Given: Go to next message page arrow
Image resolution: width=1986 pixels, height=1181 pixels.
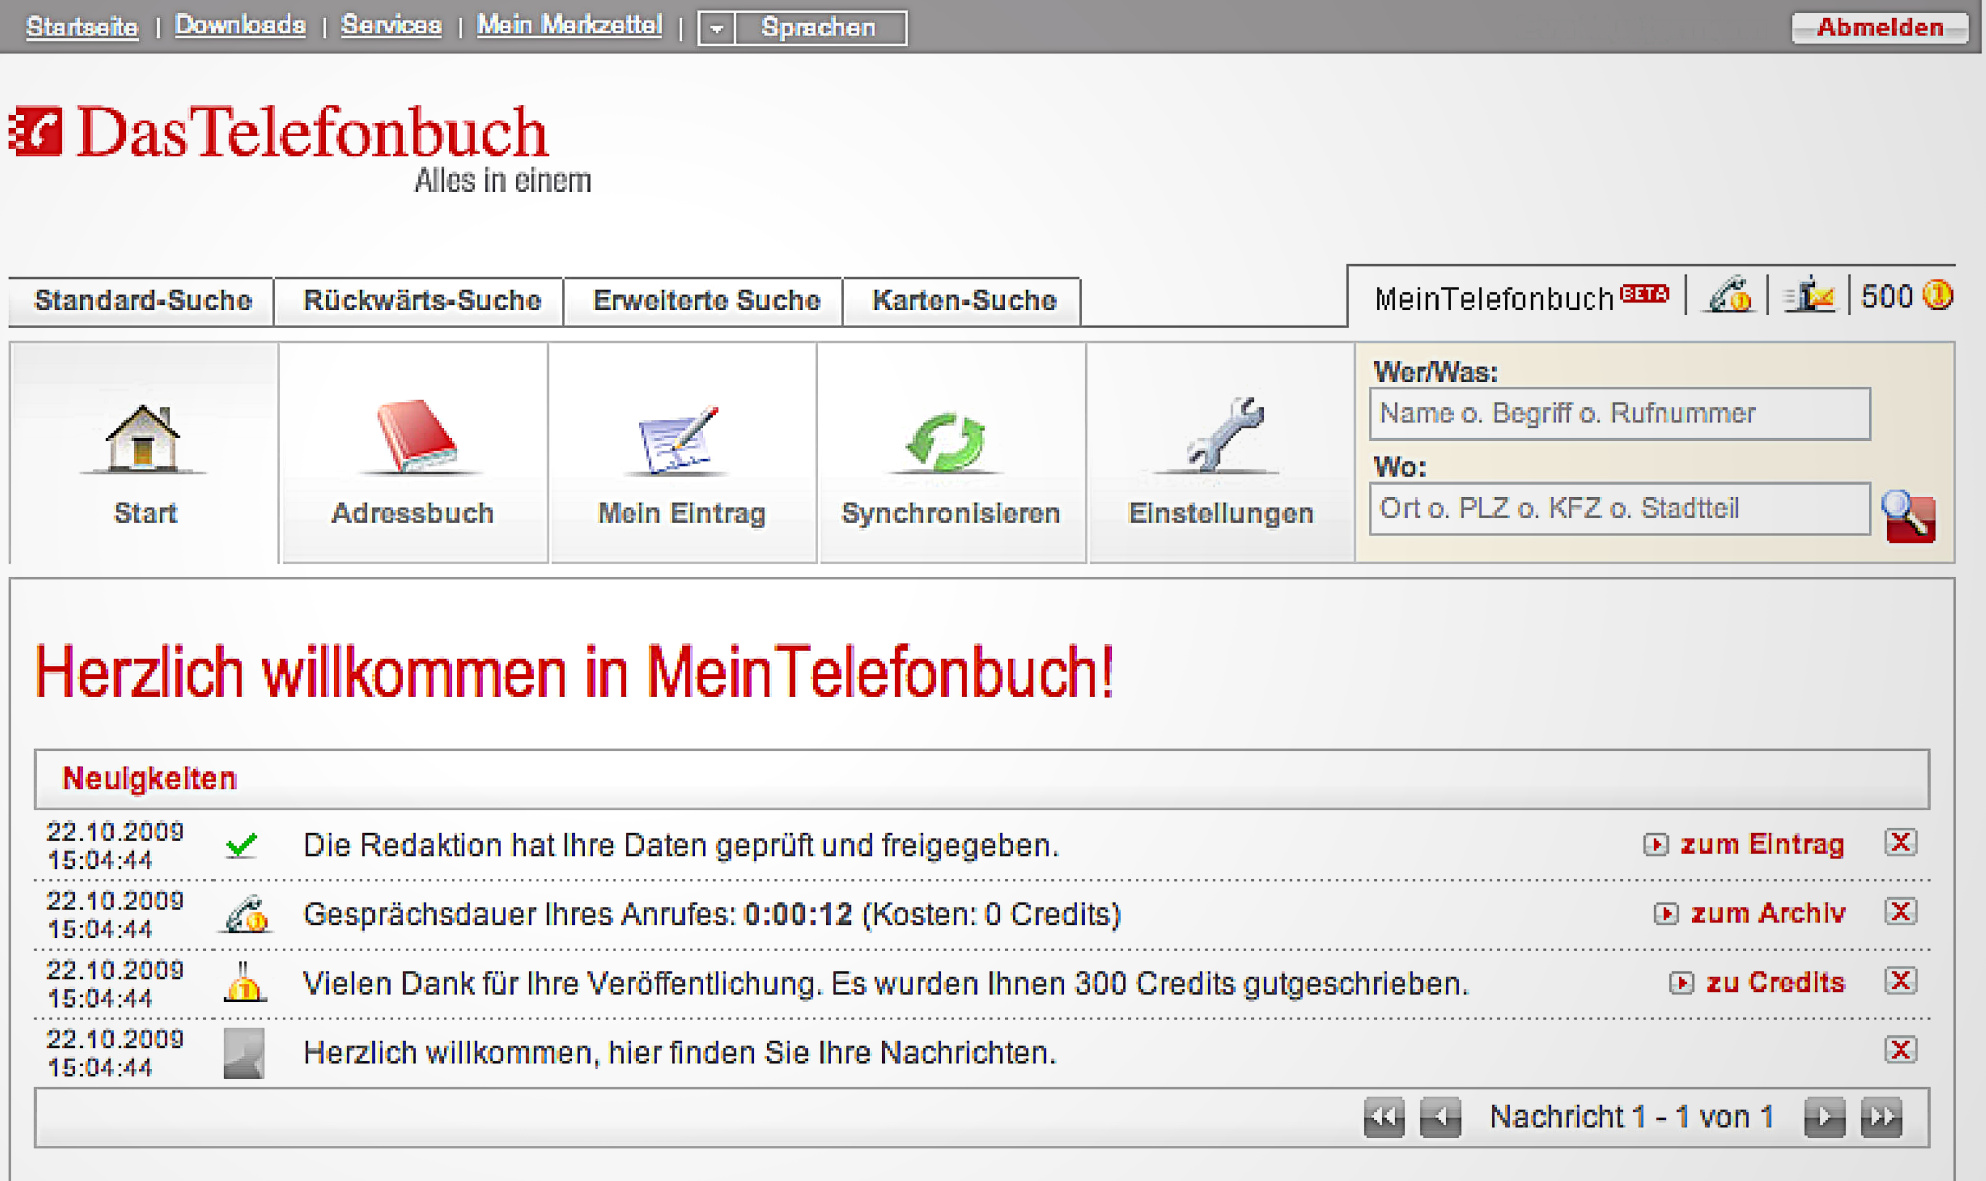Looking at the screenshot, I should pos(1824,1116).
